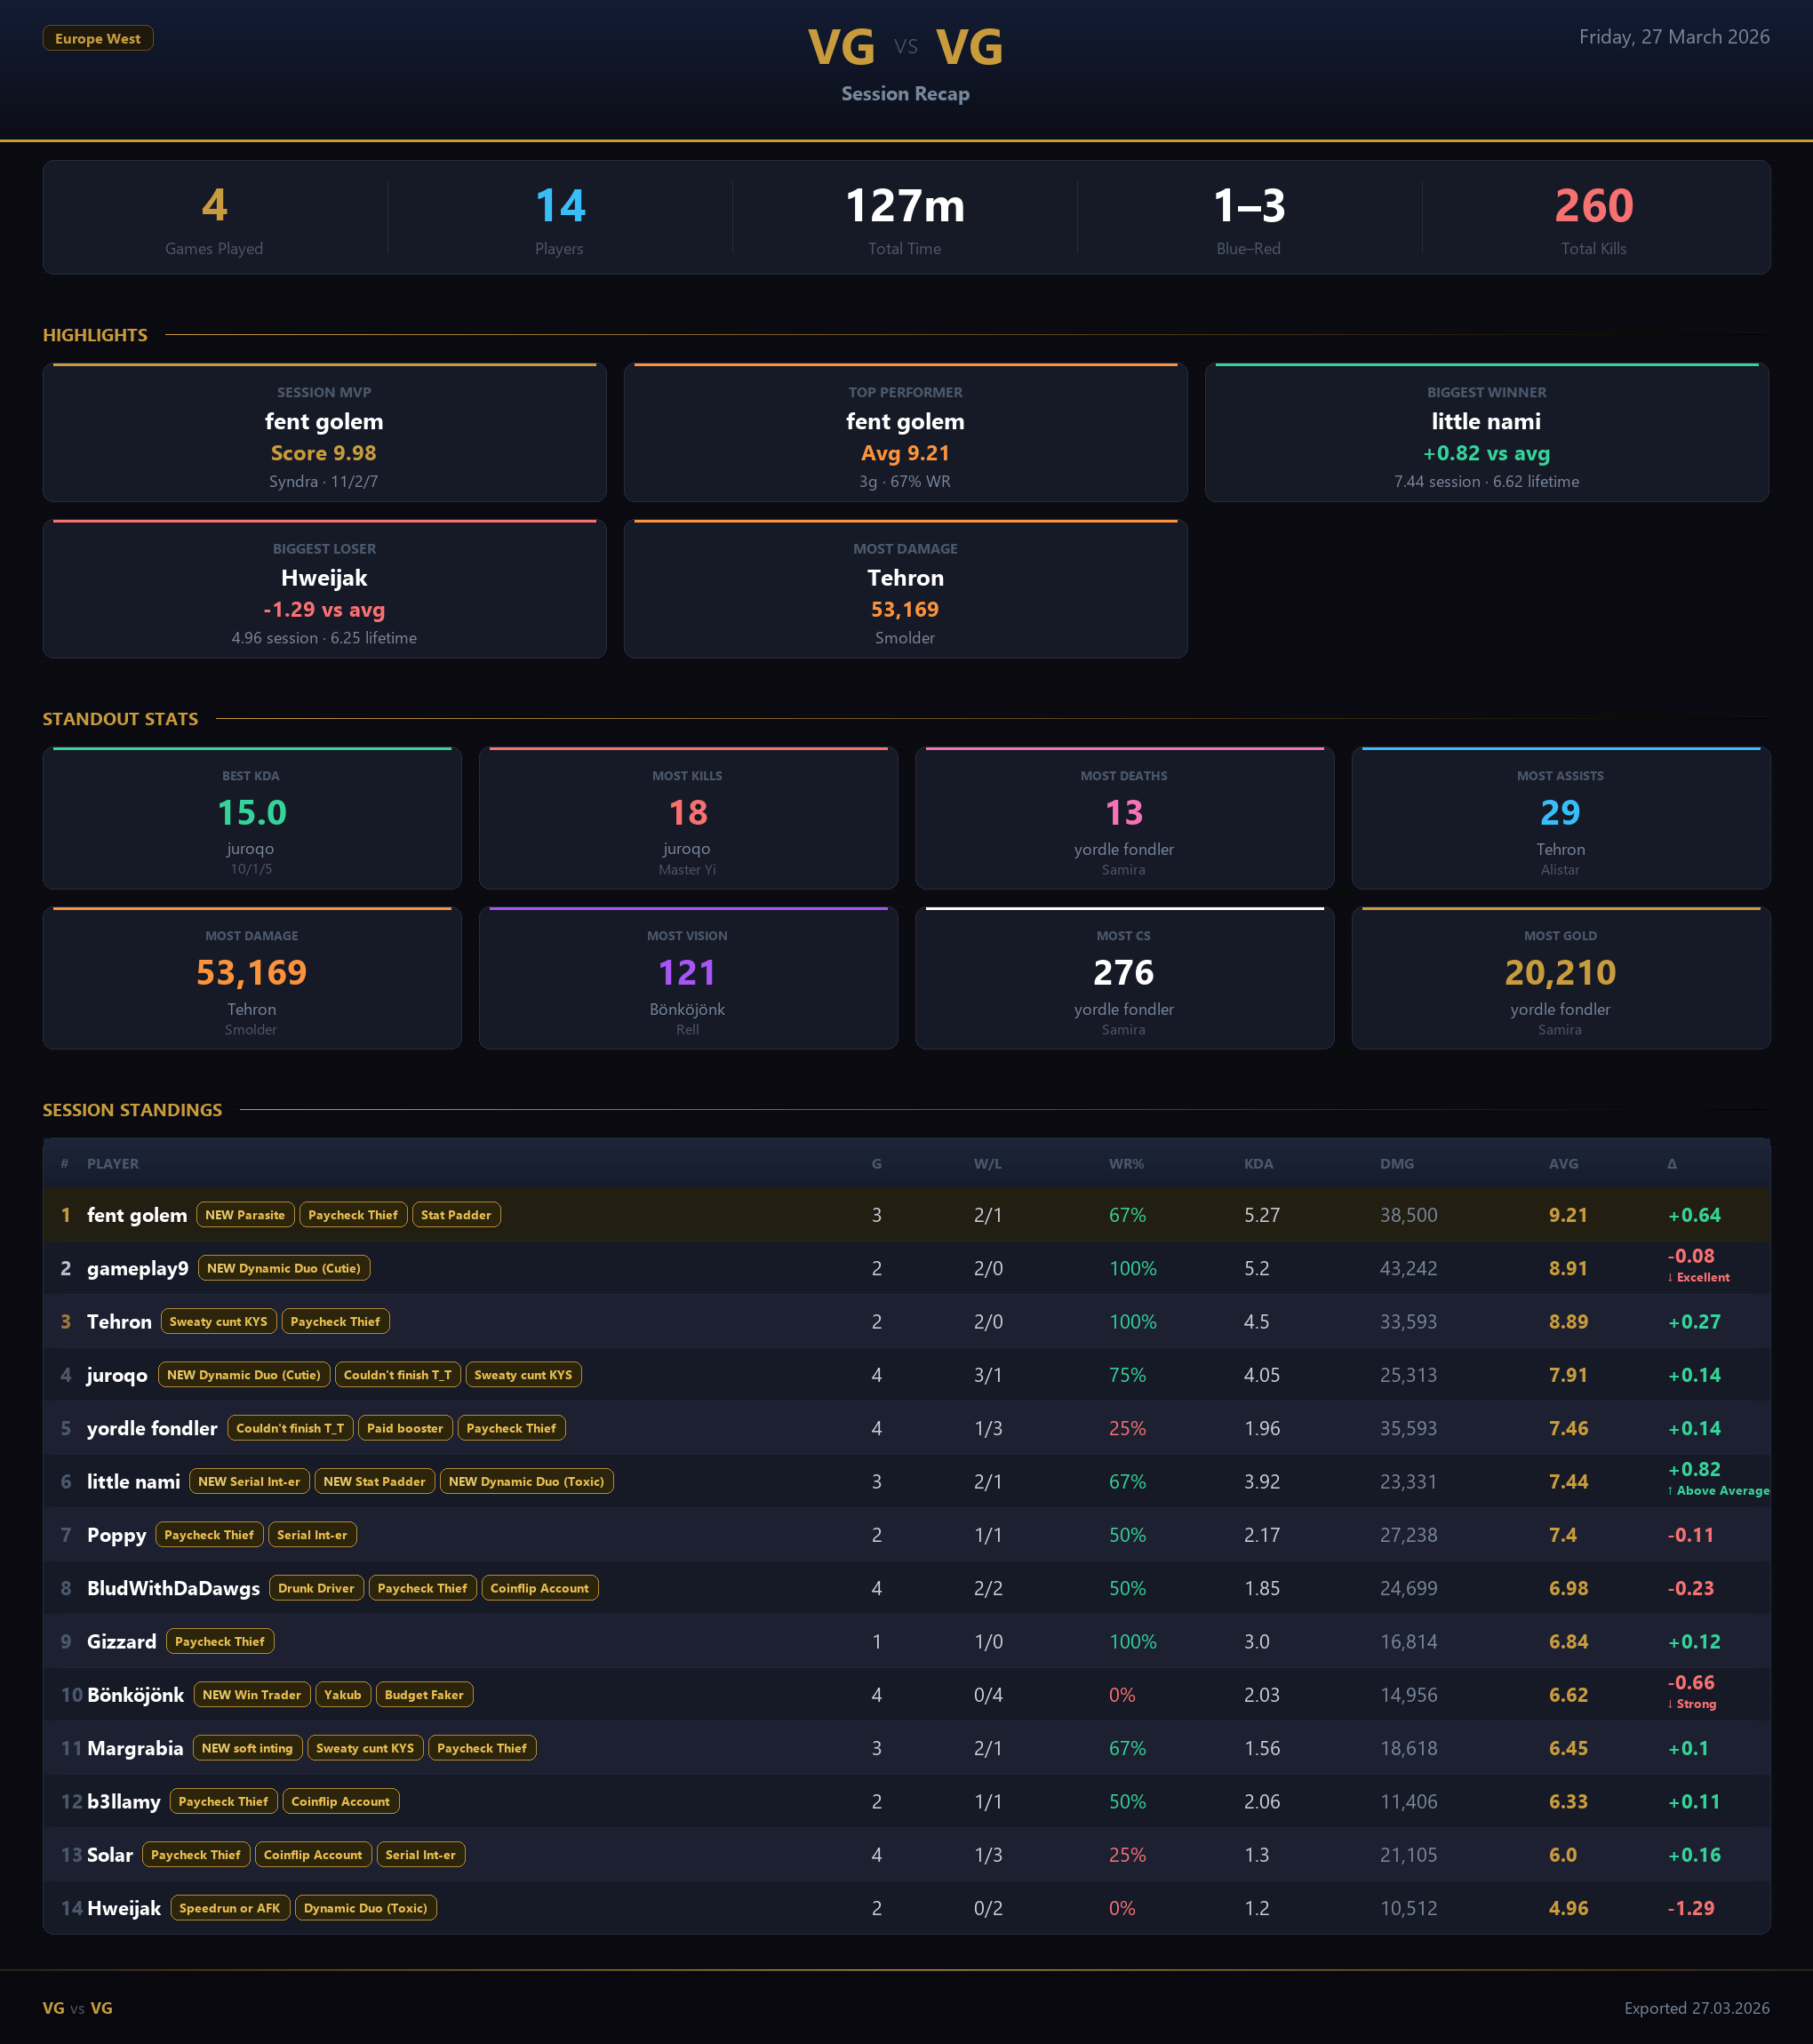Sort standings by the KDA column header
Viewport: 1813px width, 2044px height.
1258,1164
